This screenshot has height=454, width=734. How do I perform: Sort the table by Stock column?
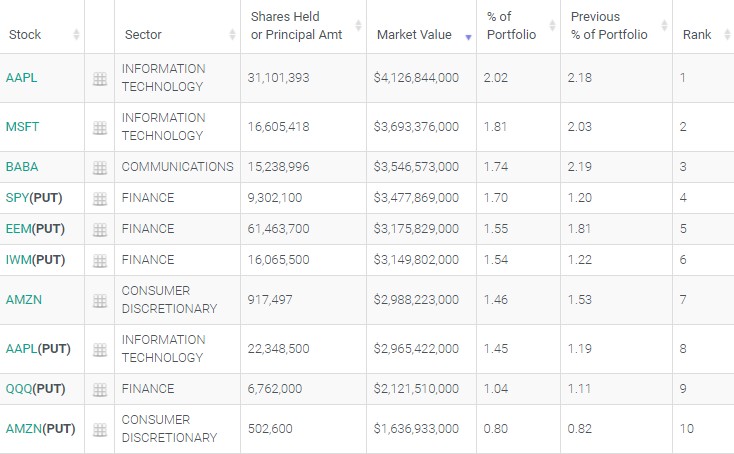[x=26, y=35]
